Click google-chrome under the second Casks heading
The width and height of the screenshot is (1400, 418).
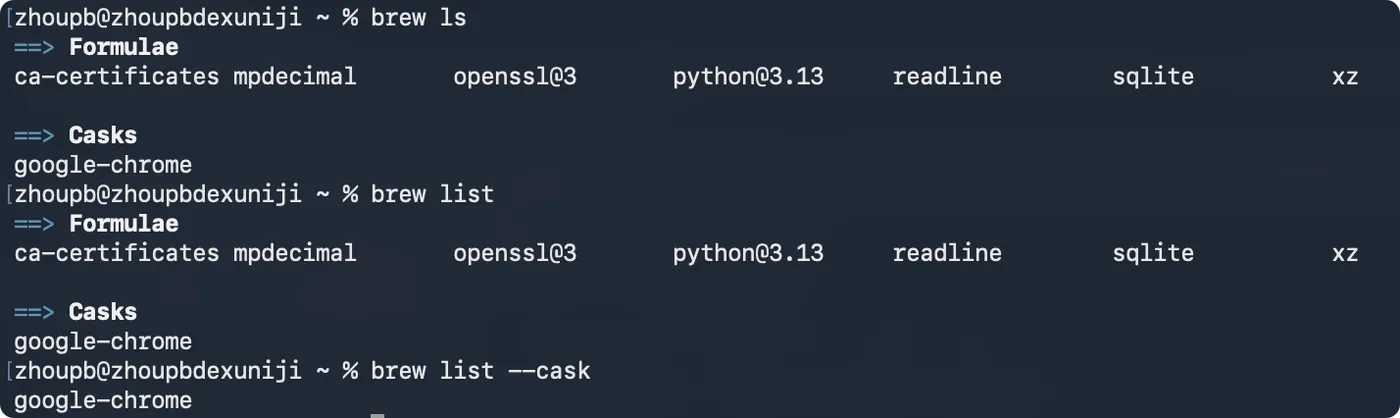(x=103, y=341)
